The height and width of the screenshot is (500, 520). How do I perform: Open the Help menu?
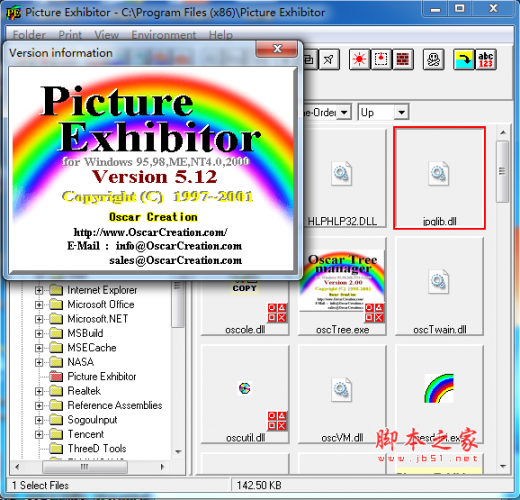coord(221,35)
